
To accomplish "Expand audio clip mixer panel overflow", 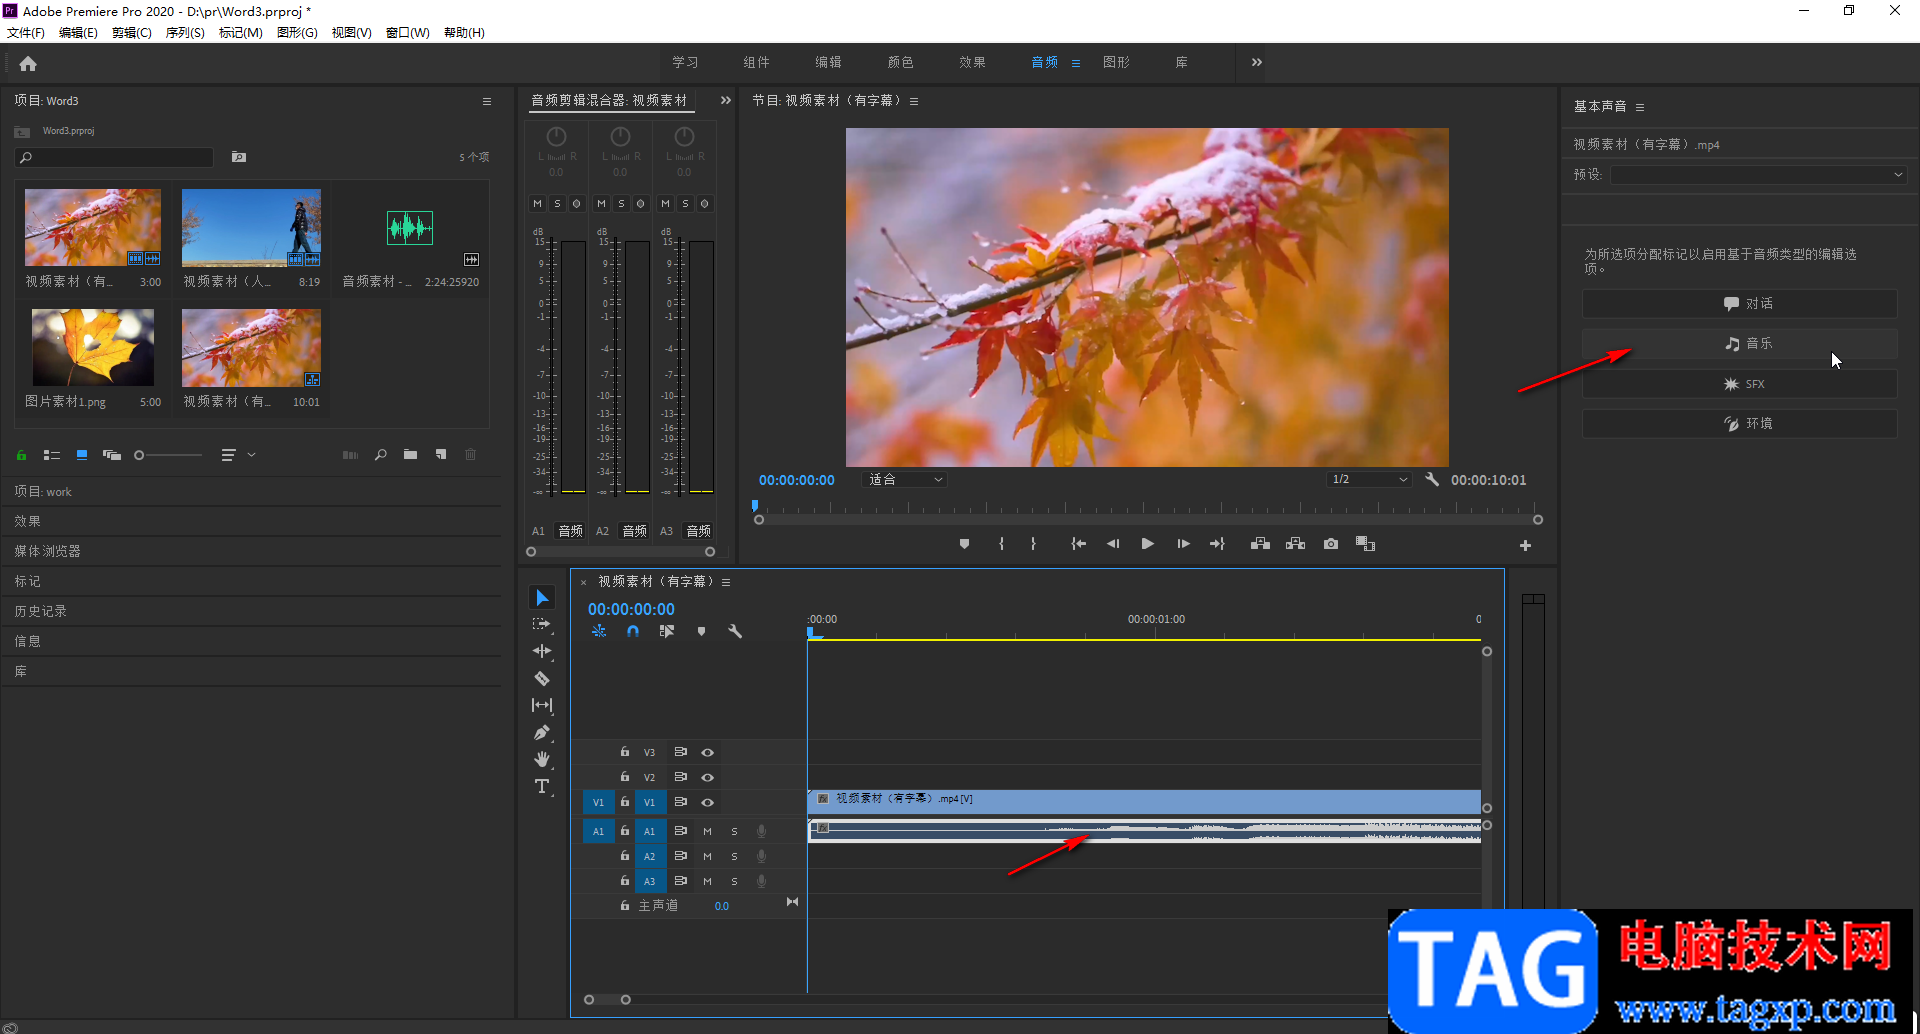I will 725,100.
